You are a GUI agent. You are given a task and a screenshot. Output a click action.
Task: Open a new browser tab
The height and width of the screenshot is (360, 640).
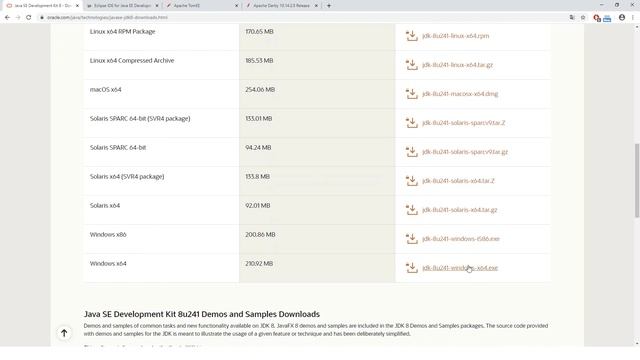pyautogui.click(x=329, y=6)
